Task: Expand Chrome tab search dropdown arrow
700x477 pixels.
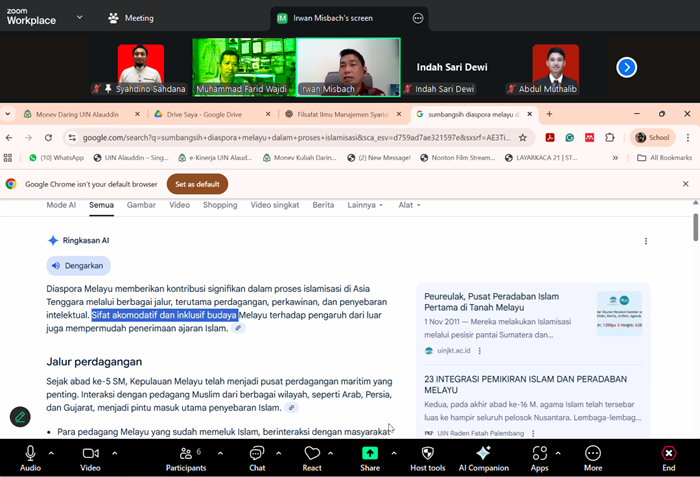Action: pyautogui.click(x=8, y=114)
